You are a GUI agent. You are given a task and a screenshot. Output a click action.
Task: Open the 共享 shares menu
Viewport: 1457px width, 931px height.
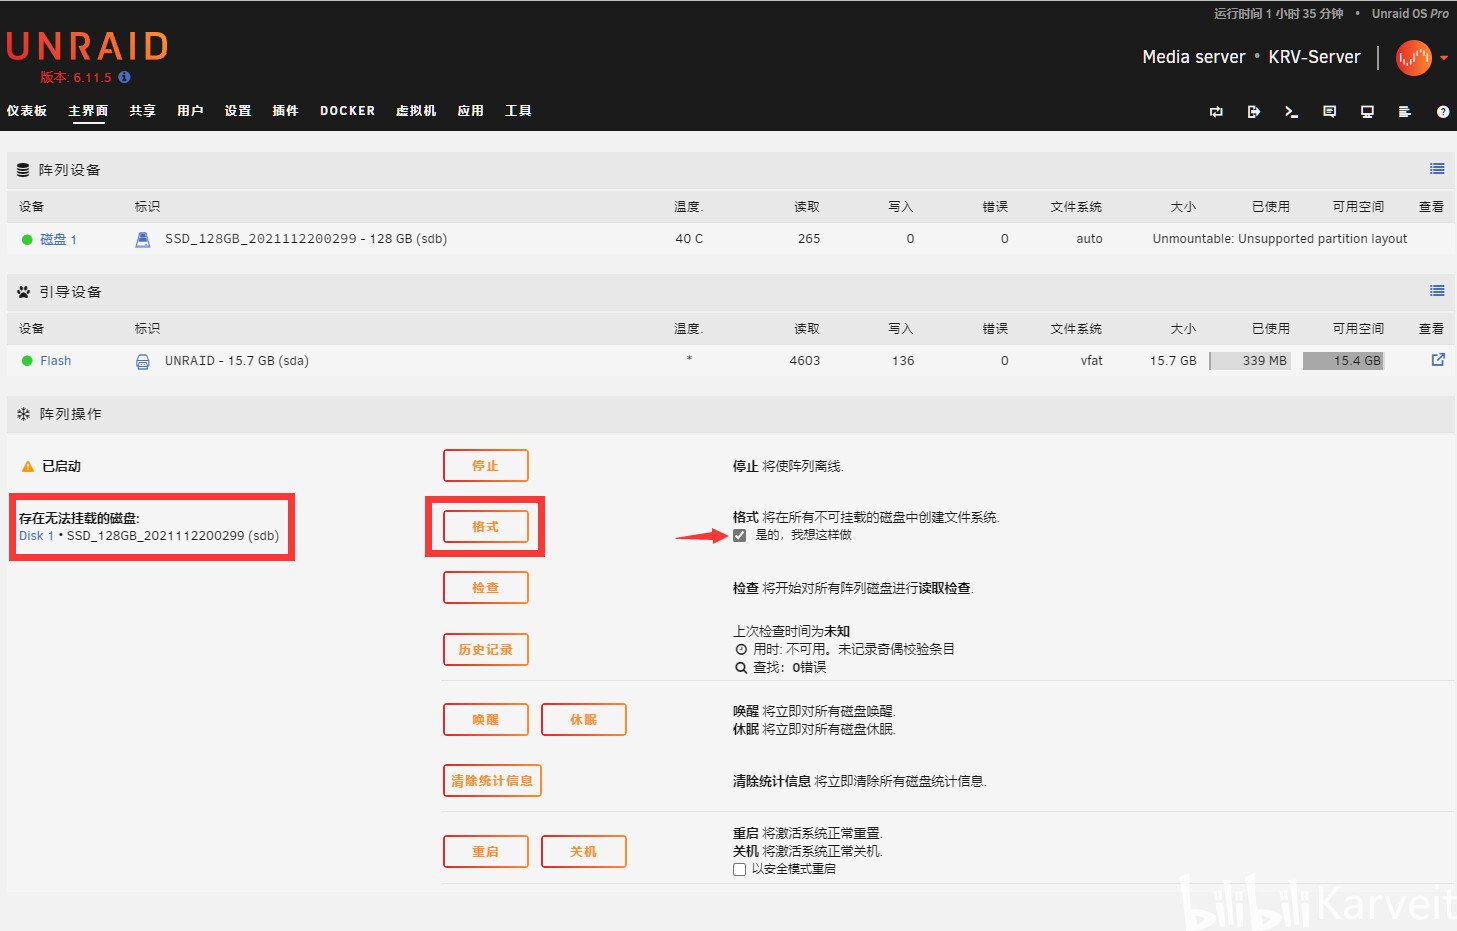point(143,111)
